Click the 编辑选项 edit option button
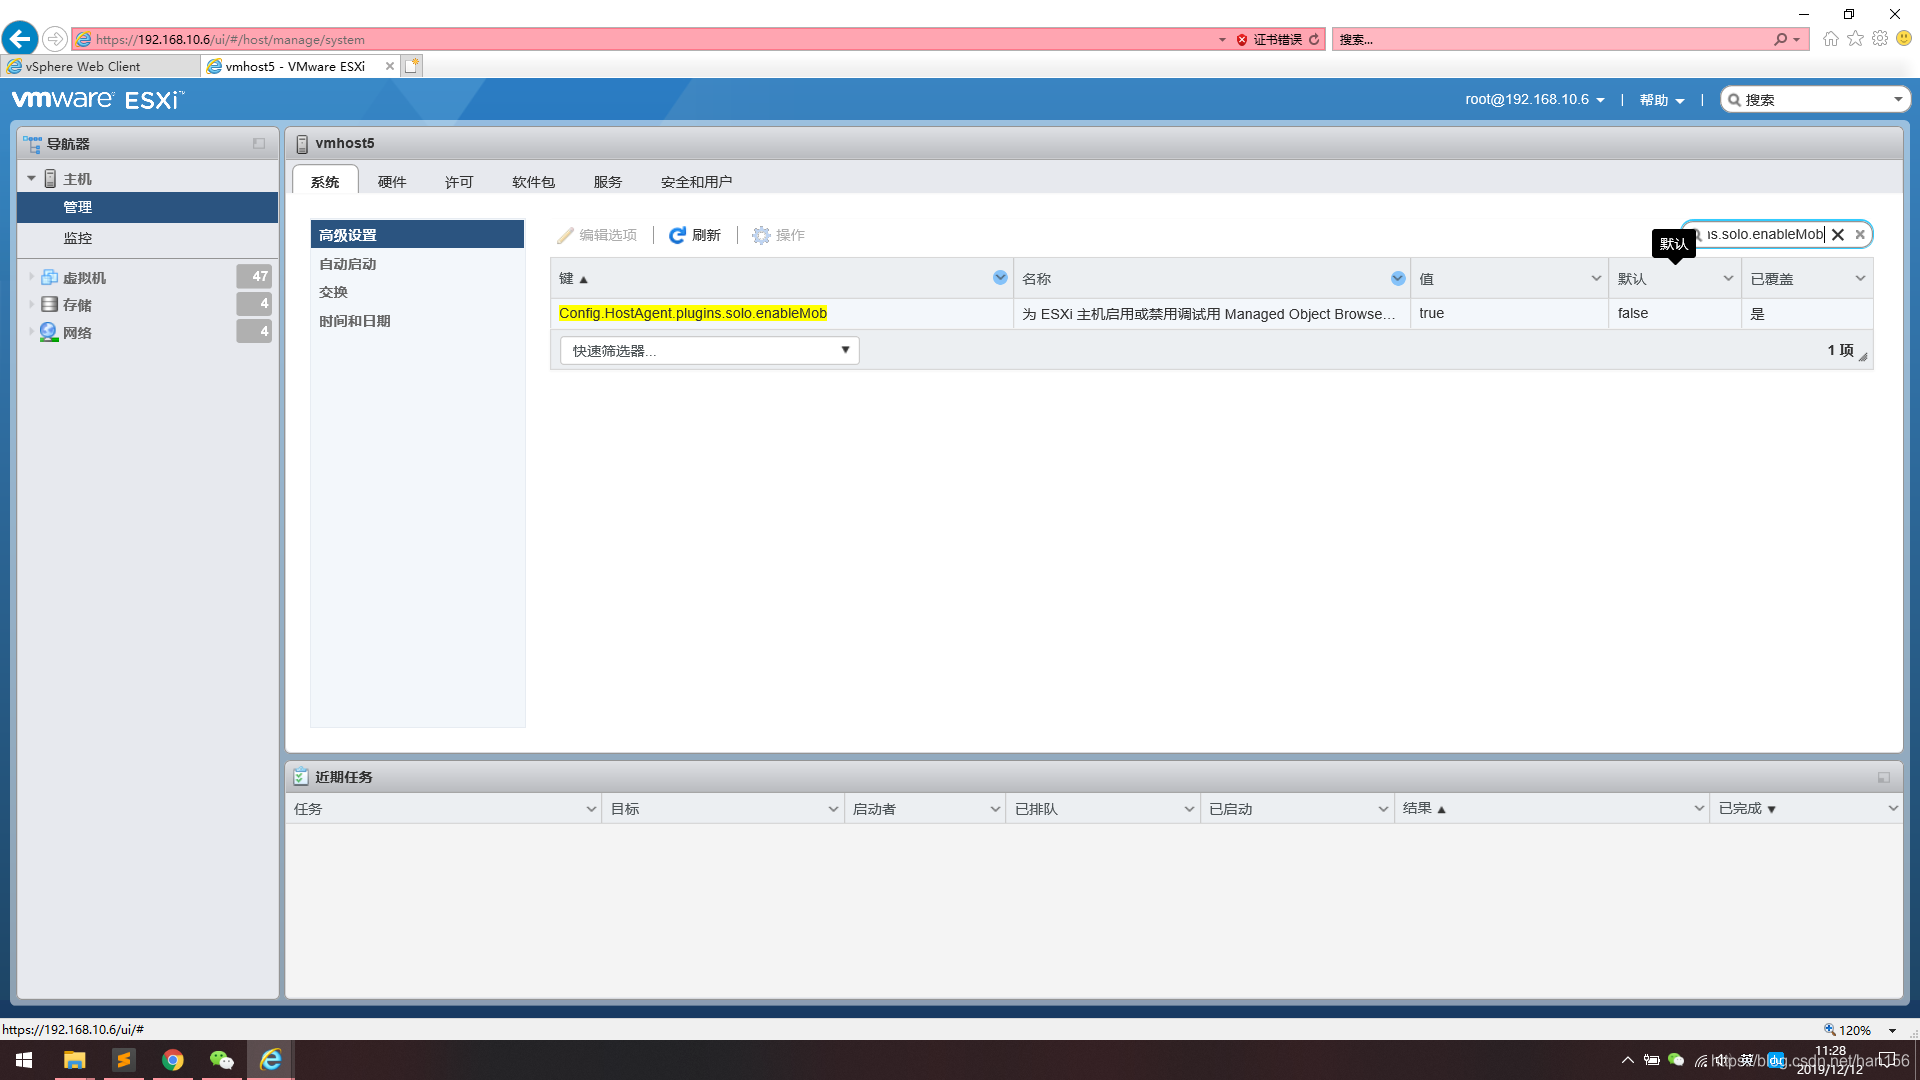This screenshot has height=1080, width=1920. tap(597, 235)
